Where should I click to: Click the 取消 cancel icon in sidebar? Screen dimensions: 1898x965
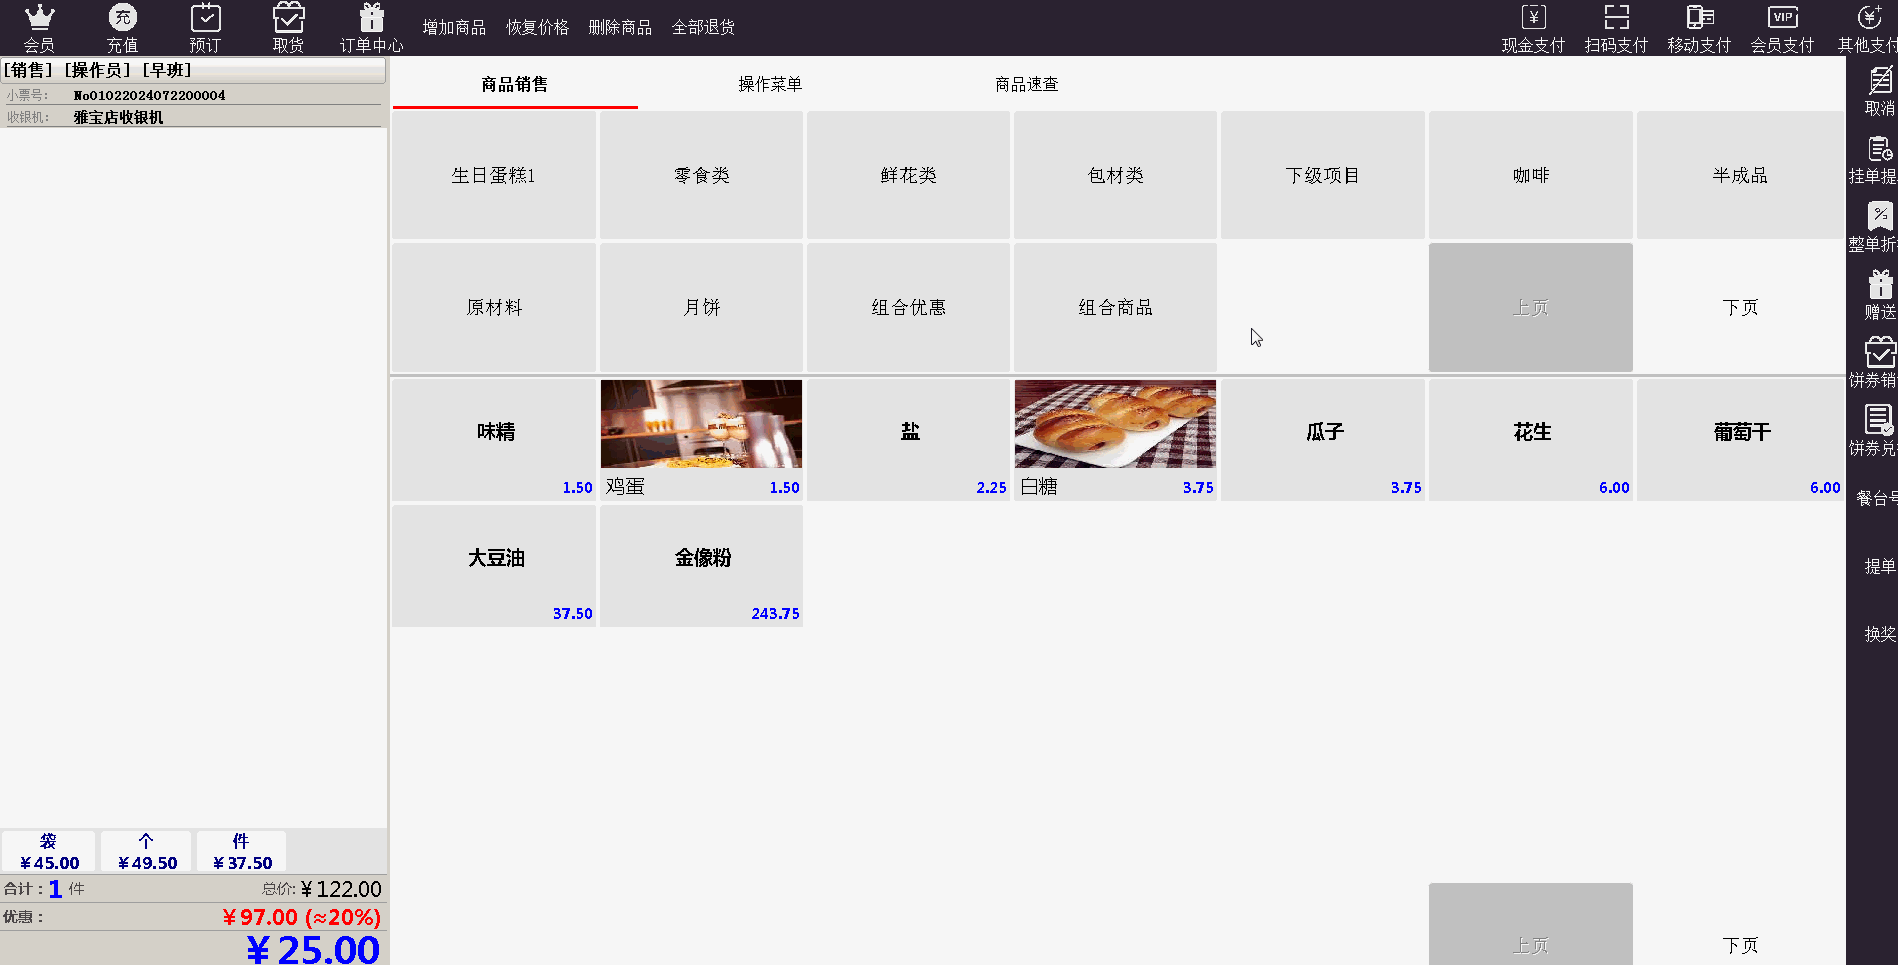point(1880,91)
